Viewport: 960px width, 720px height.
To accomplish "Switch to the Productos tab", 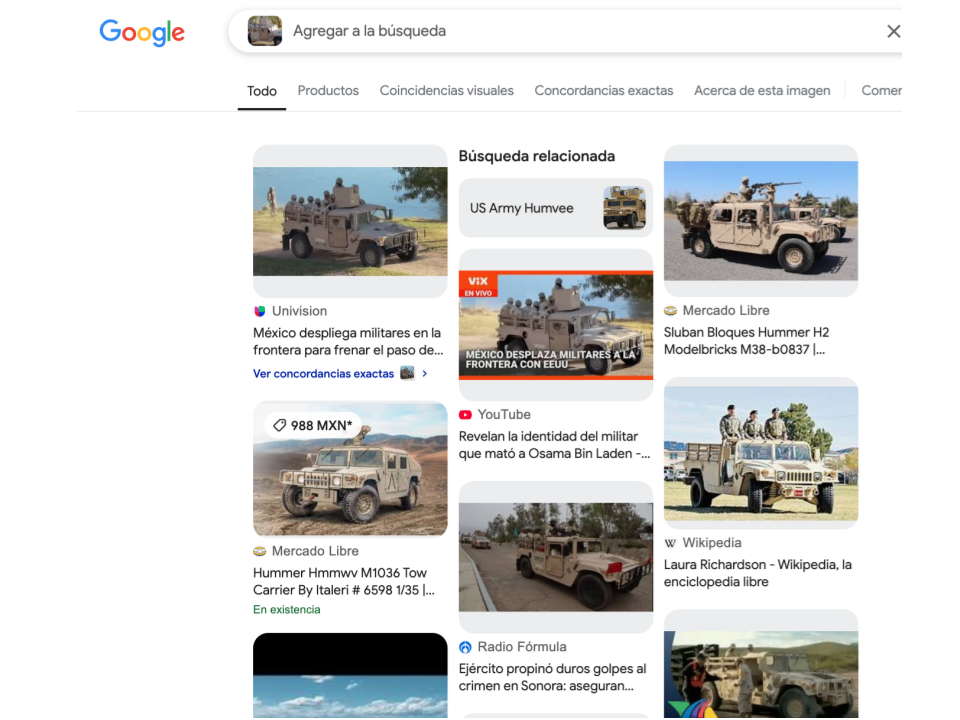I will pyautogui.click(x=328, y=91).
